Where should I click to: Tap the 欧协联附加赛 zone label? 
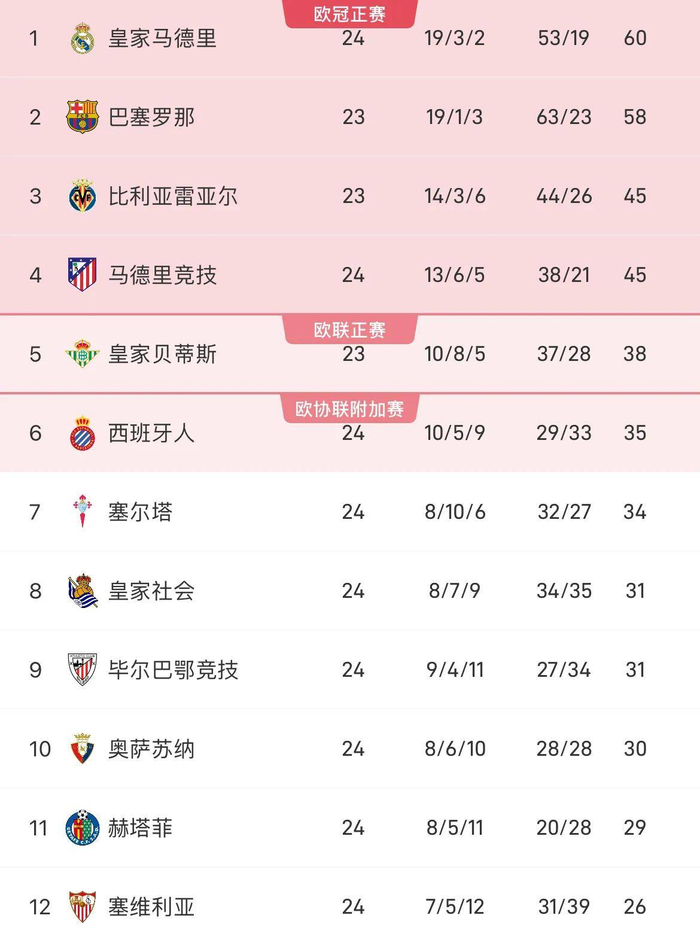(350, 409)
